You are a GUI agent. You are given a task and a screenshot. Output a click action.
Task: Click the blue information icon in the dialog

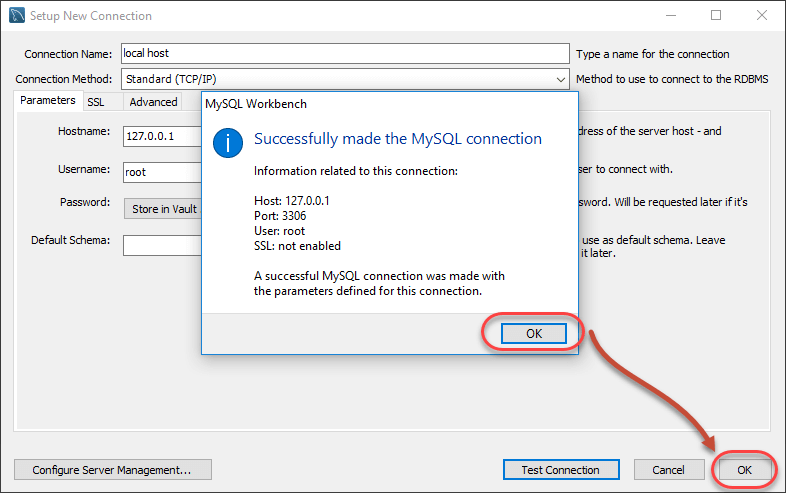pyautogui.click(x=229, y=142)
